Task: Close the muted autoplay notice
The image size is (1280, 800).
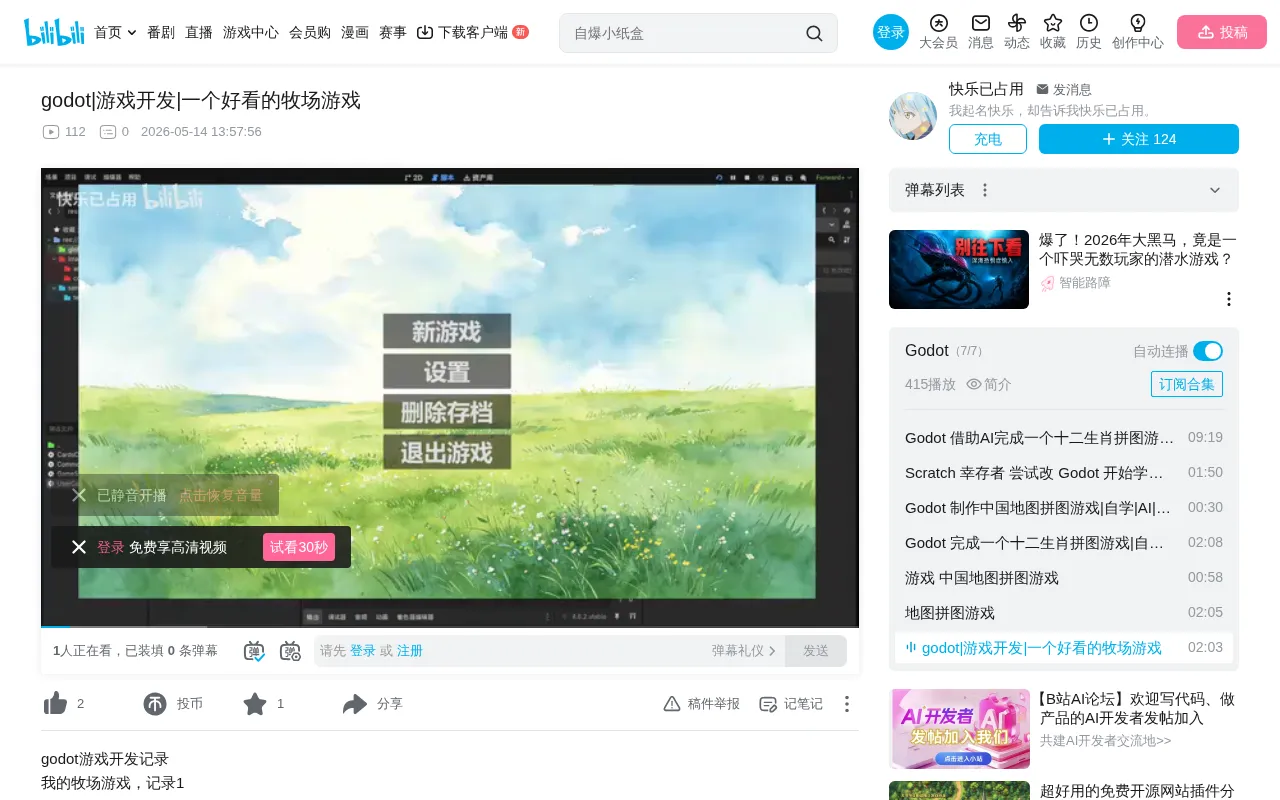Action: pos(79,495)
